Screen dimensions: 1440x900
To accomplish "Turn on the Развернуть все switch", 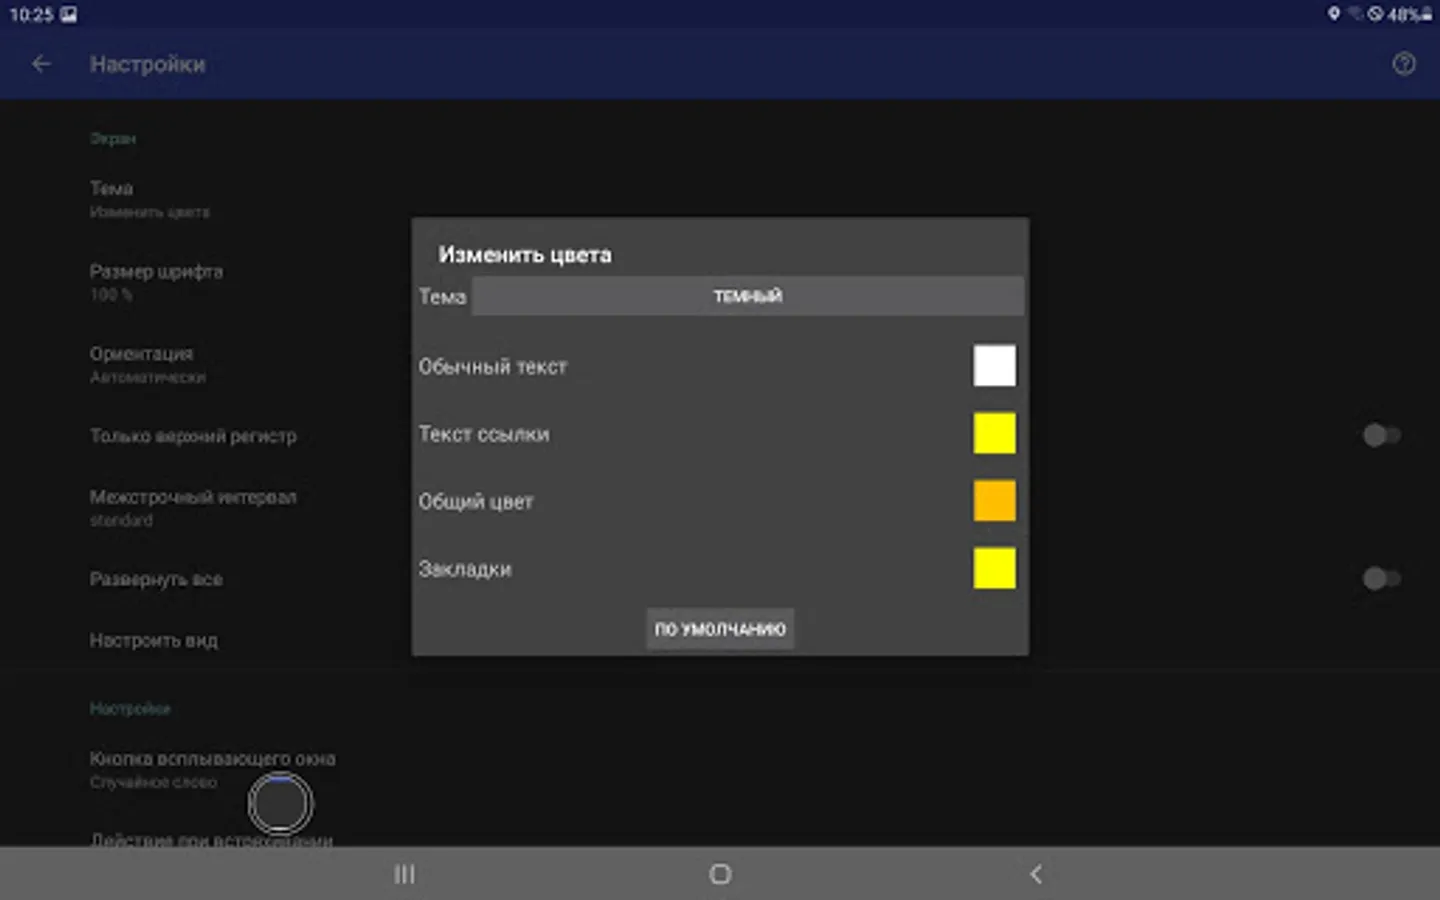I will point(1381,578).
